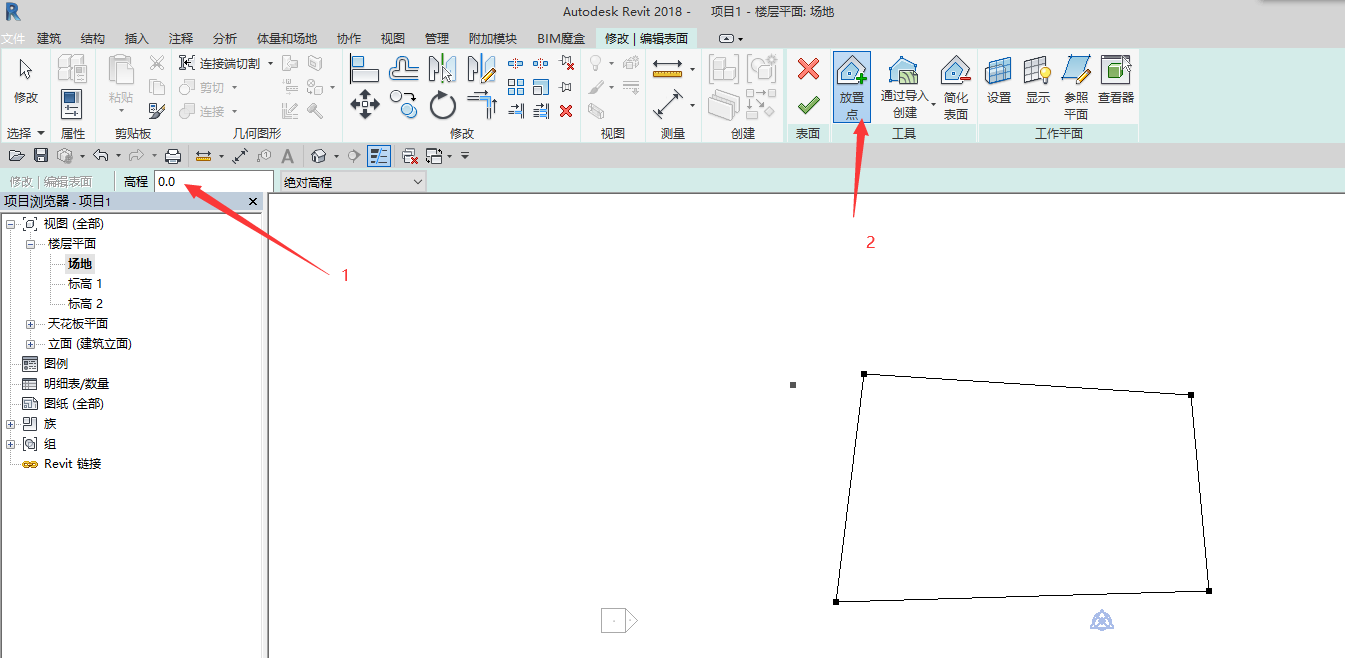The height and width of the screenshot is (658, 1345).
Task: Open the Undo history dropdown arrow
Action: (x=118, y=156)
